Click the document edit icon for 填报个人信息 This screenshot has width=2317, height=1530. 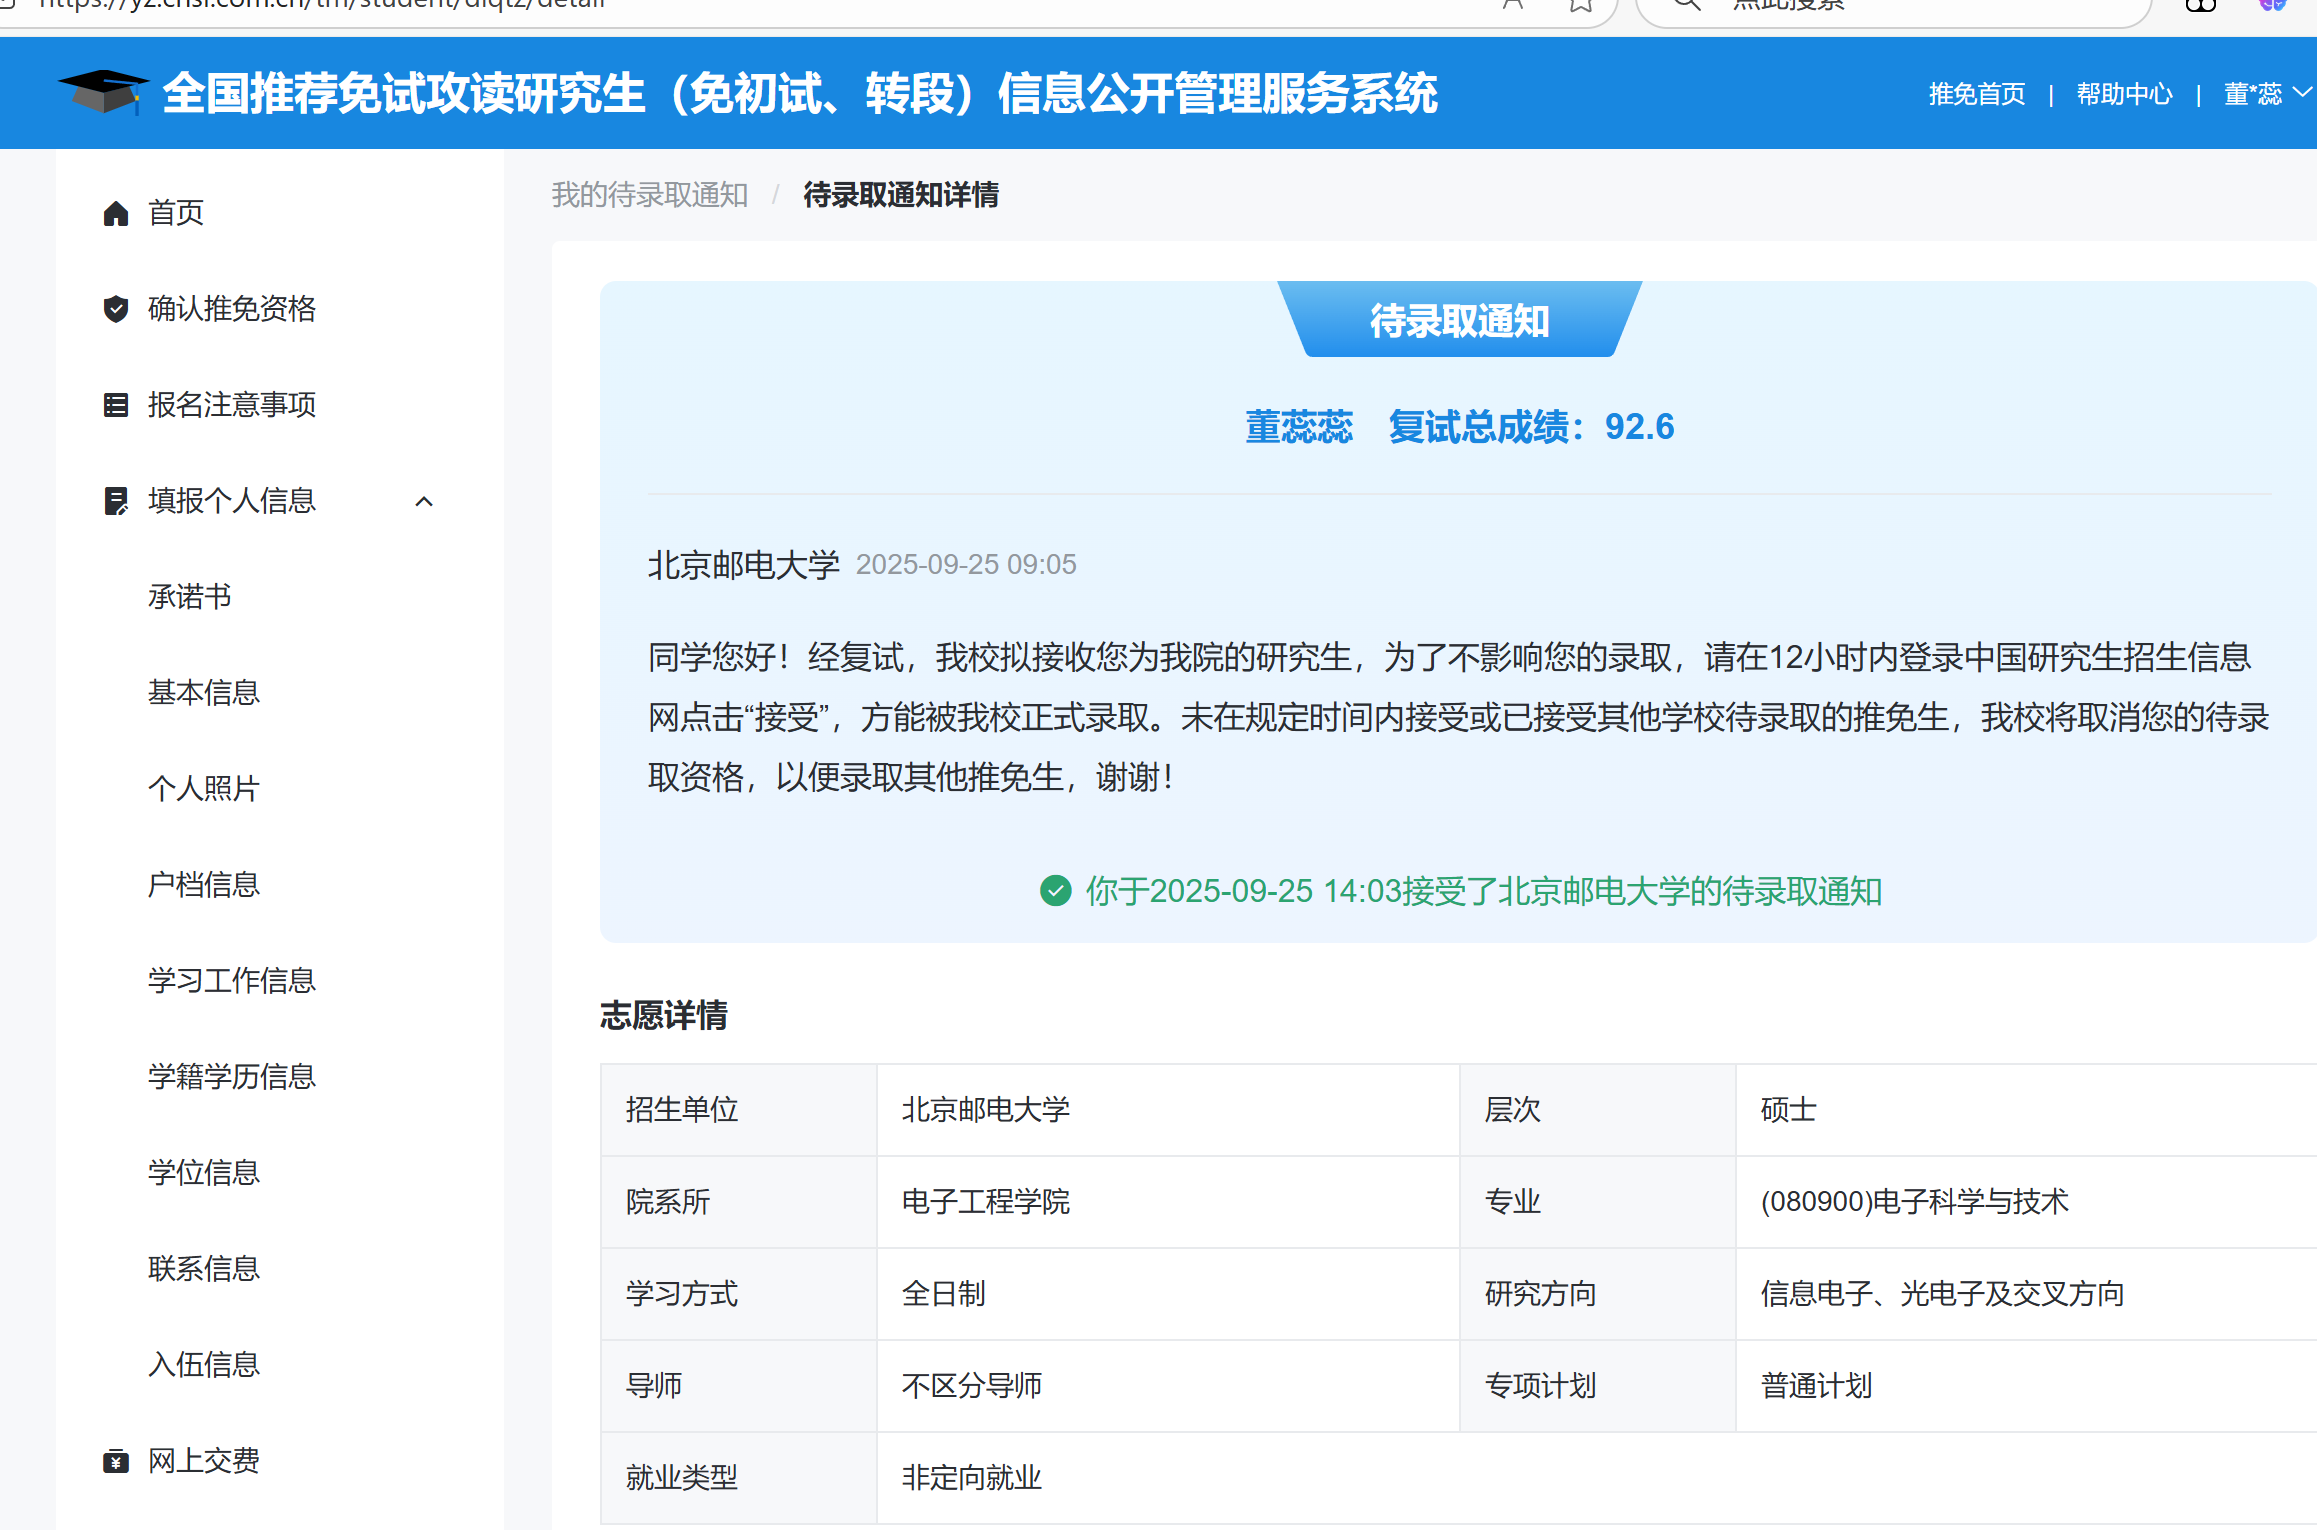coord(116,501)
